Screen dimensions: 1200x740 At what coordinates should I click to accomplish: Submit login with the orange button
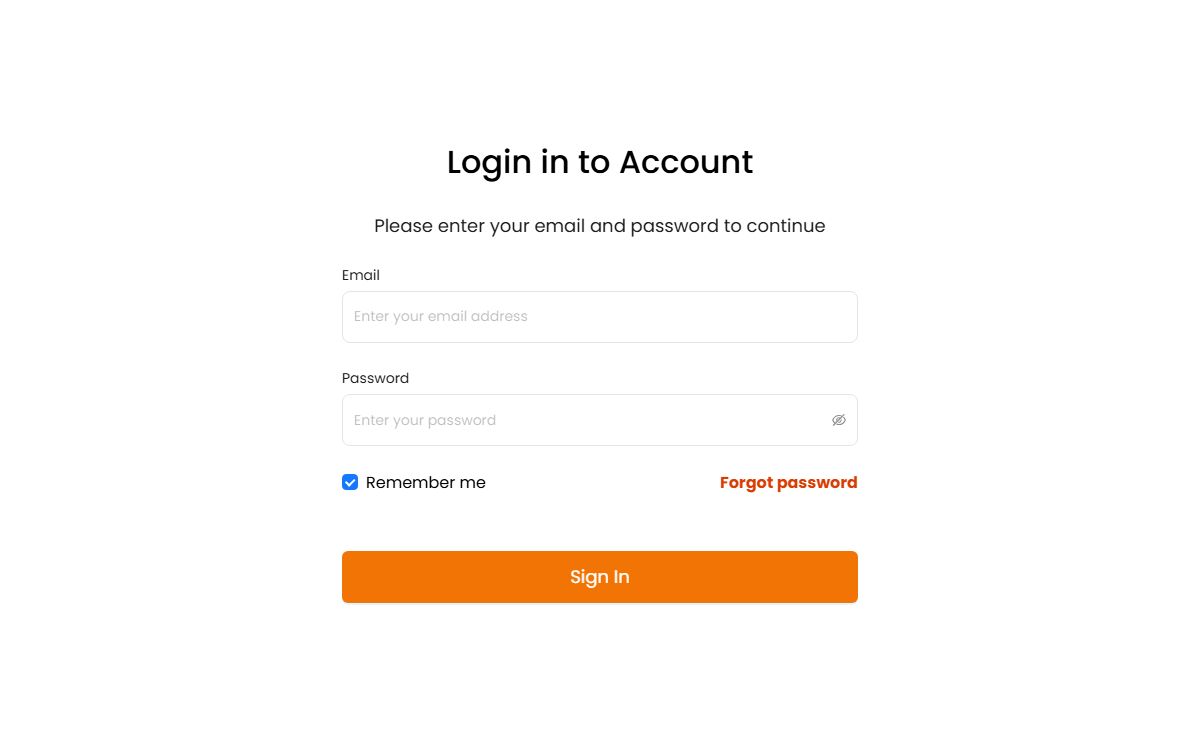click(x=600, y=577)
